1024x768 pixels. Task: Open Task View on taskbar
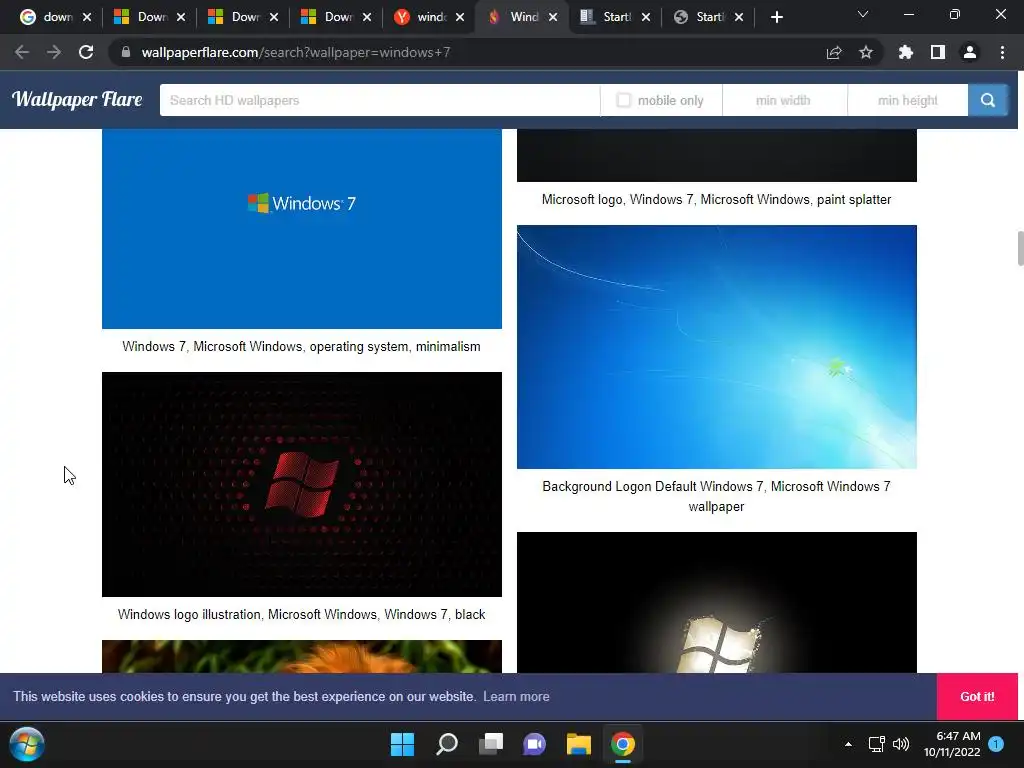point(491,744)
